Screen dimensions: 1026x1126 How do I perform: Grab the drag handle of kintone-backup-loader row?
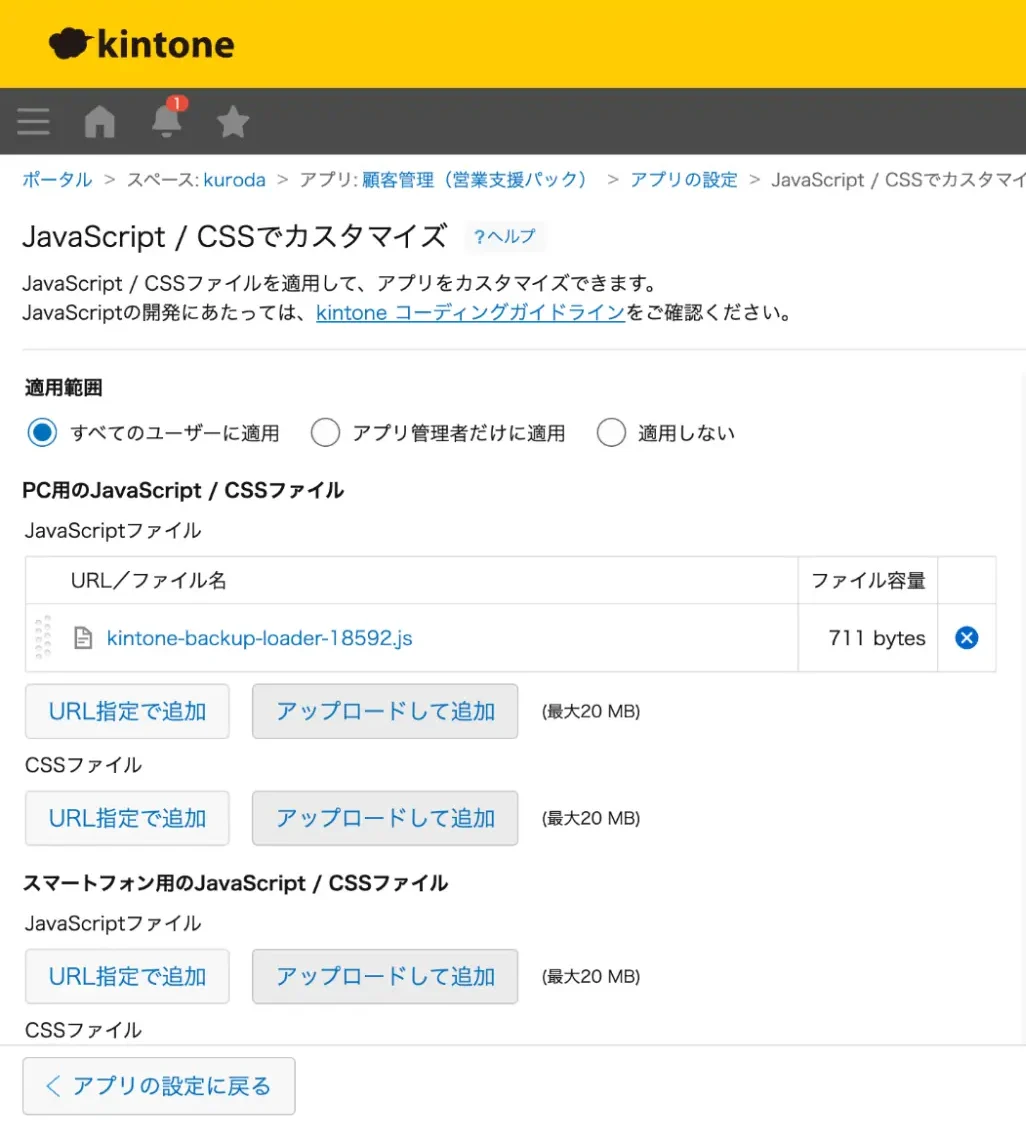tap(43, 637)
